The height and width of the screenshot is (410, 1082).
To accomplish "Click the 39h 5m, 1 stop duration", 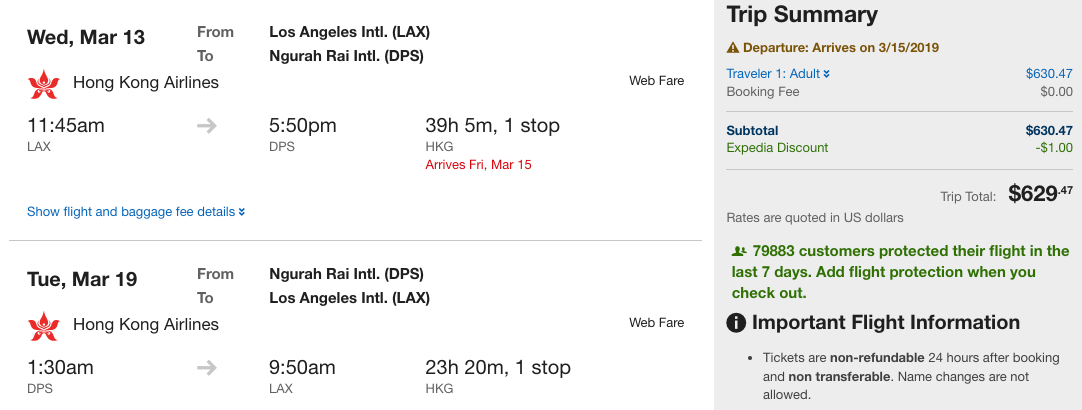I will pos(492,126).
